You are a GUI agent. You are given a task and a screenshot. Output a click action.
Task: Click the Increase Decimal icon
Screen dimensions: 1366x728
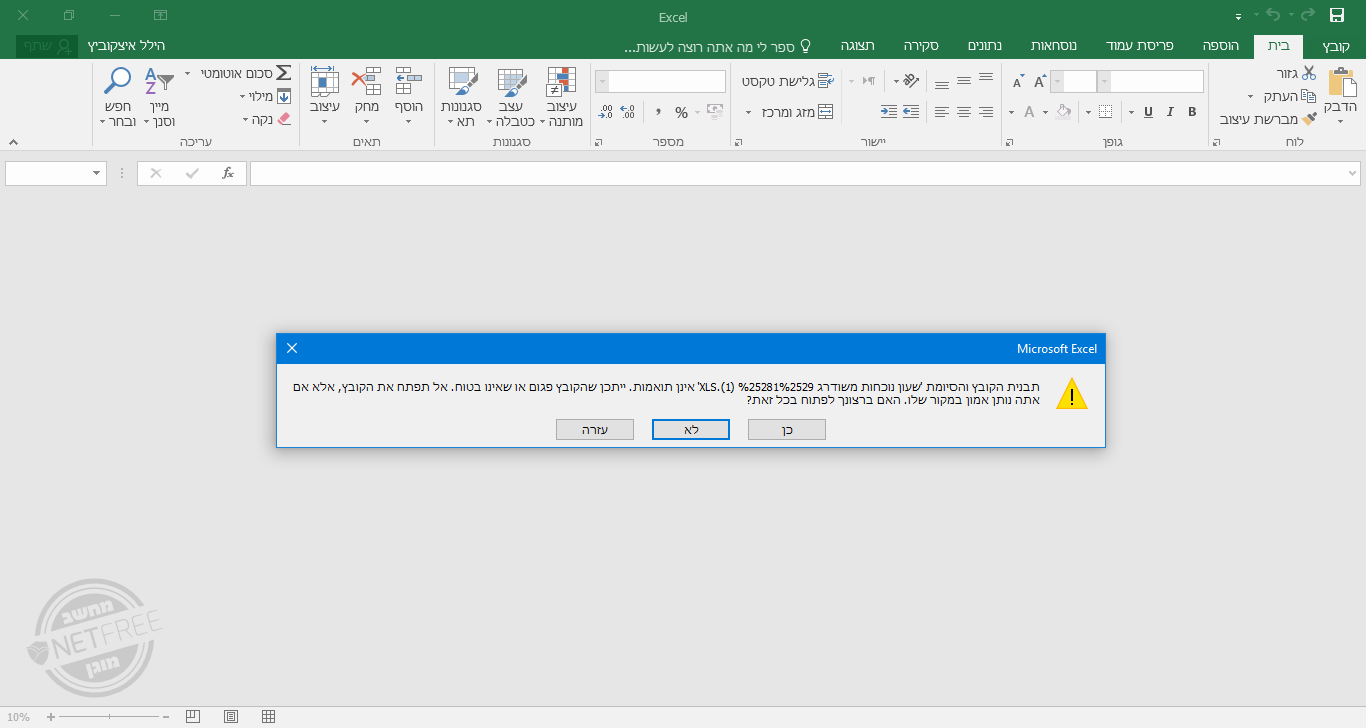click(628, 112)
